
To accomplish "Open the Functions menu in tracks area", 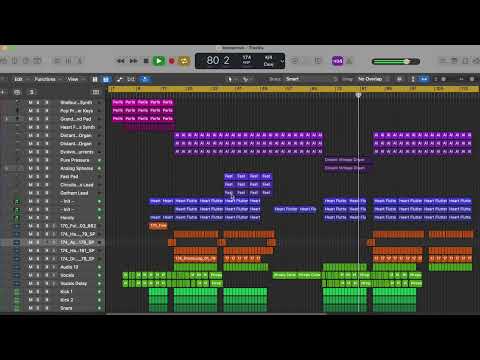I will point(45,79).
